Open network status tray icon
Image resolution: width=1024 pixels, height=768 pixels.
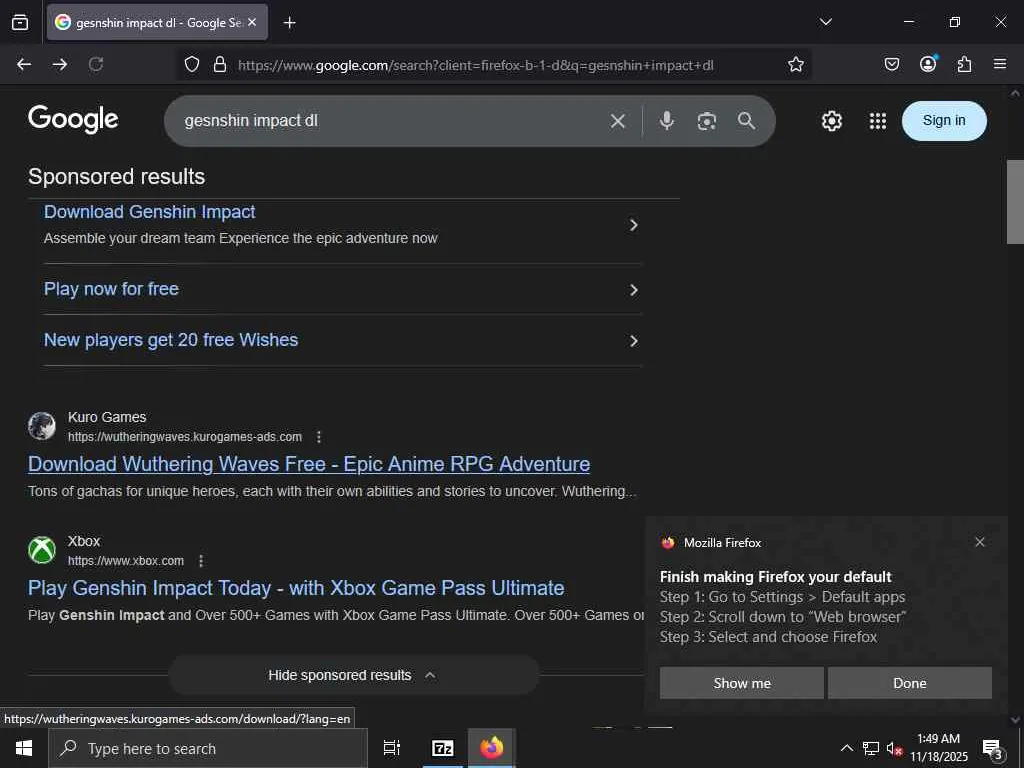[871, 748]
